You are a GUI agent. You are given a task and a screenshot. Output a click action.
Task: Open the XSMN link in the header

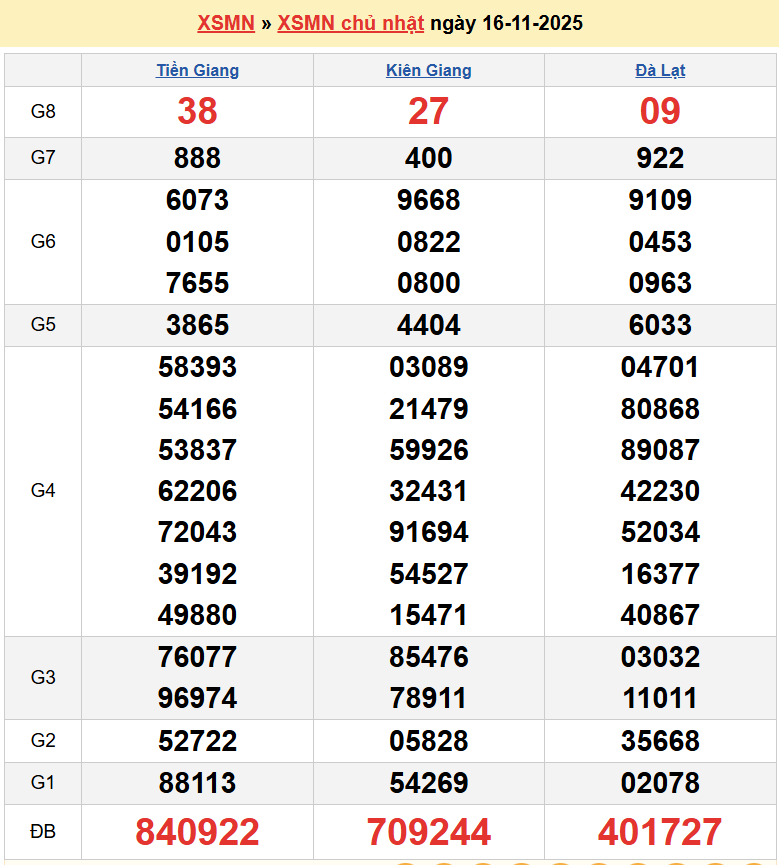[x=225, y=23]
